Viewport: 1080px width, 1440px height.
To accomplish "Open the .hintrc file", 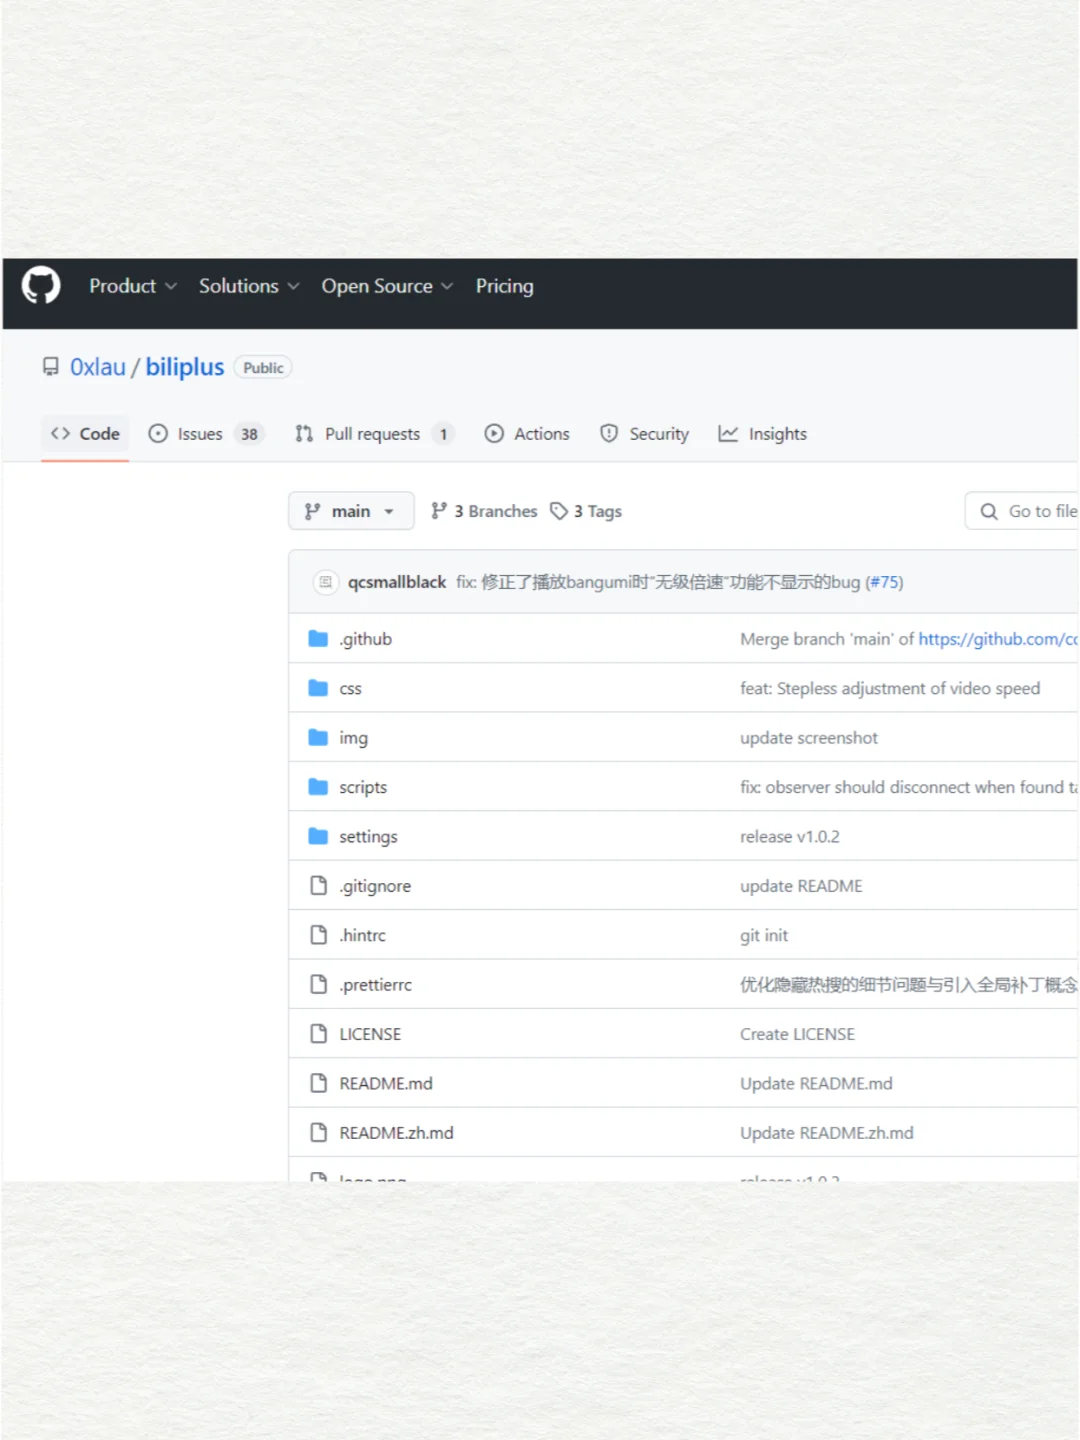I will click(x=362, y=936).
